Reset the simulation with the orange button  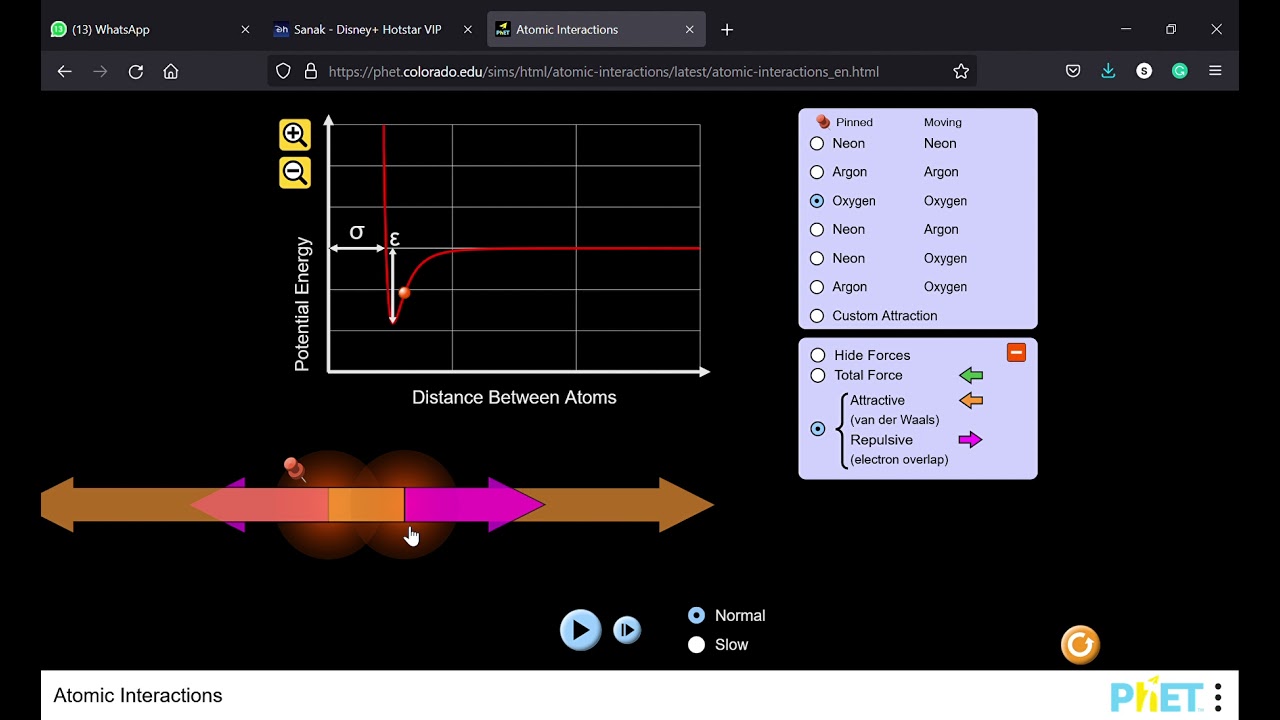click(x=1080, y=645)
